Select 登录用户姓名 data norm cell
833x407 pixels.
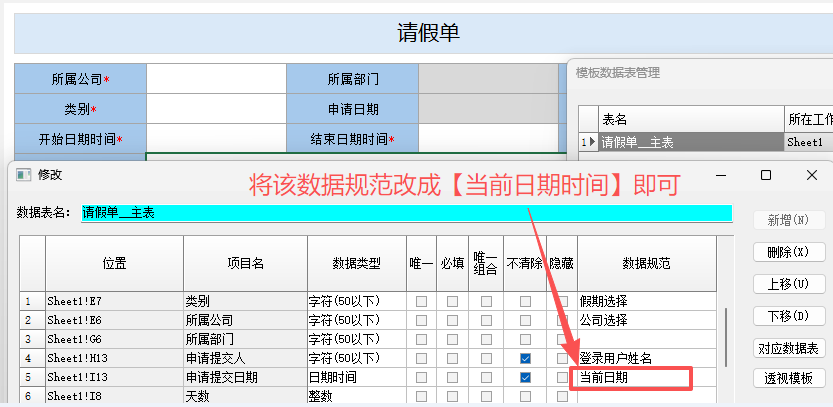[x=647, y=358]
